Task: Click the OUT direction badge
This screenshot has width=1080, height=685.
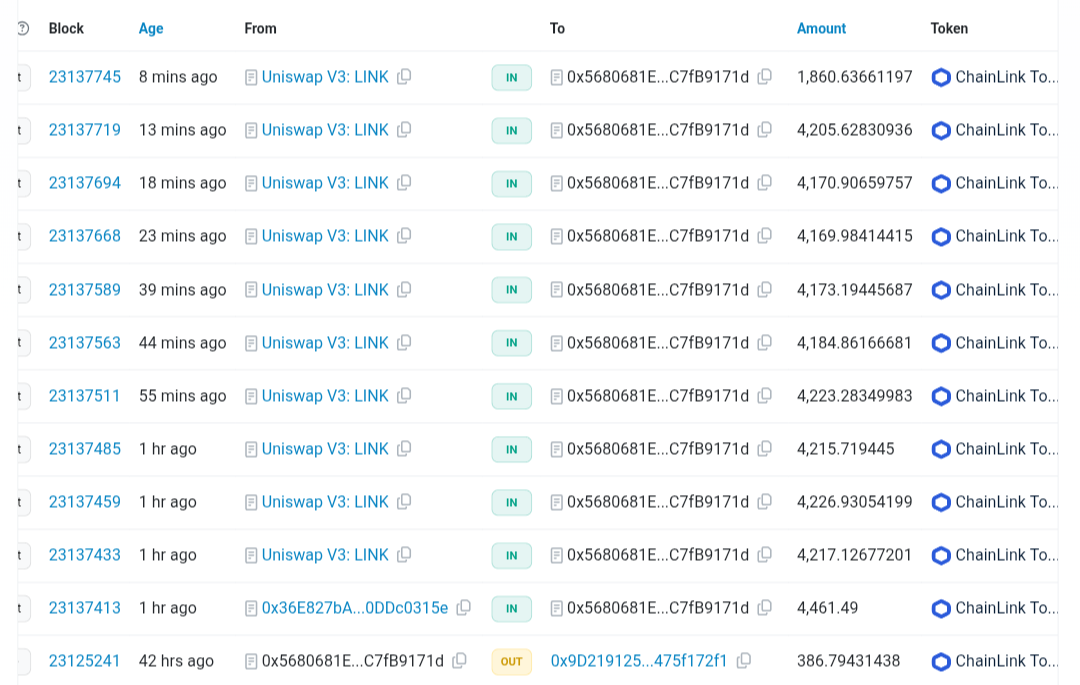Action: [512, 662]
